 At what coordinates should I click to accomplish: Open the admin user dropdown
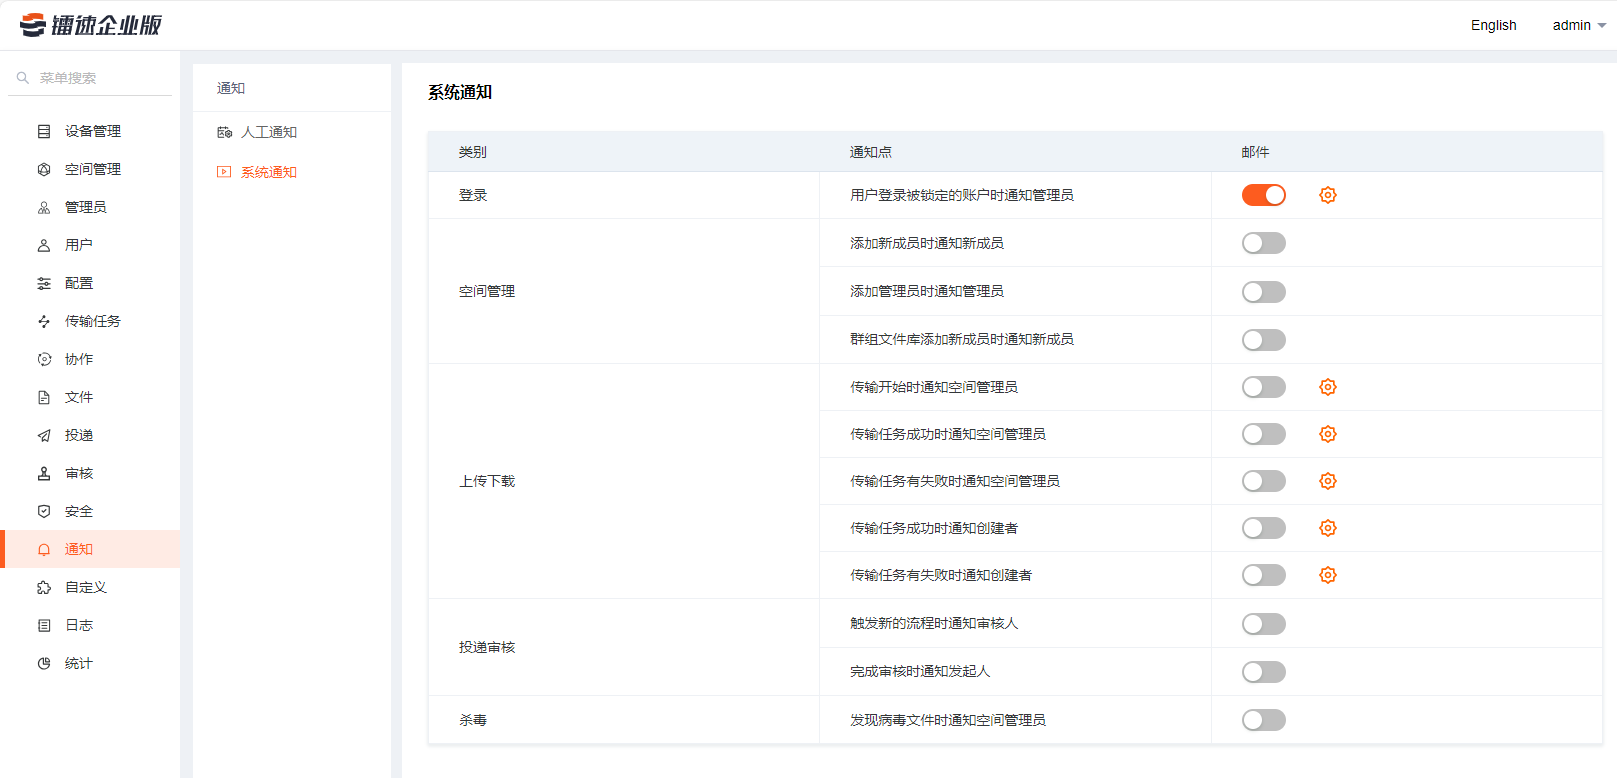coord(1578,25)
